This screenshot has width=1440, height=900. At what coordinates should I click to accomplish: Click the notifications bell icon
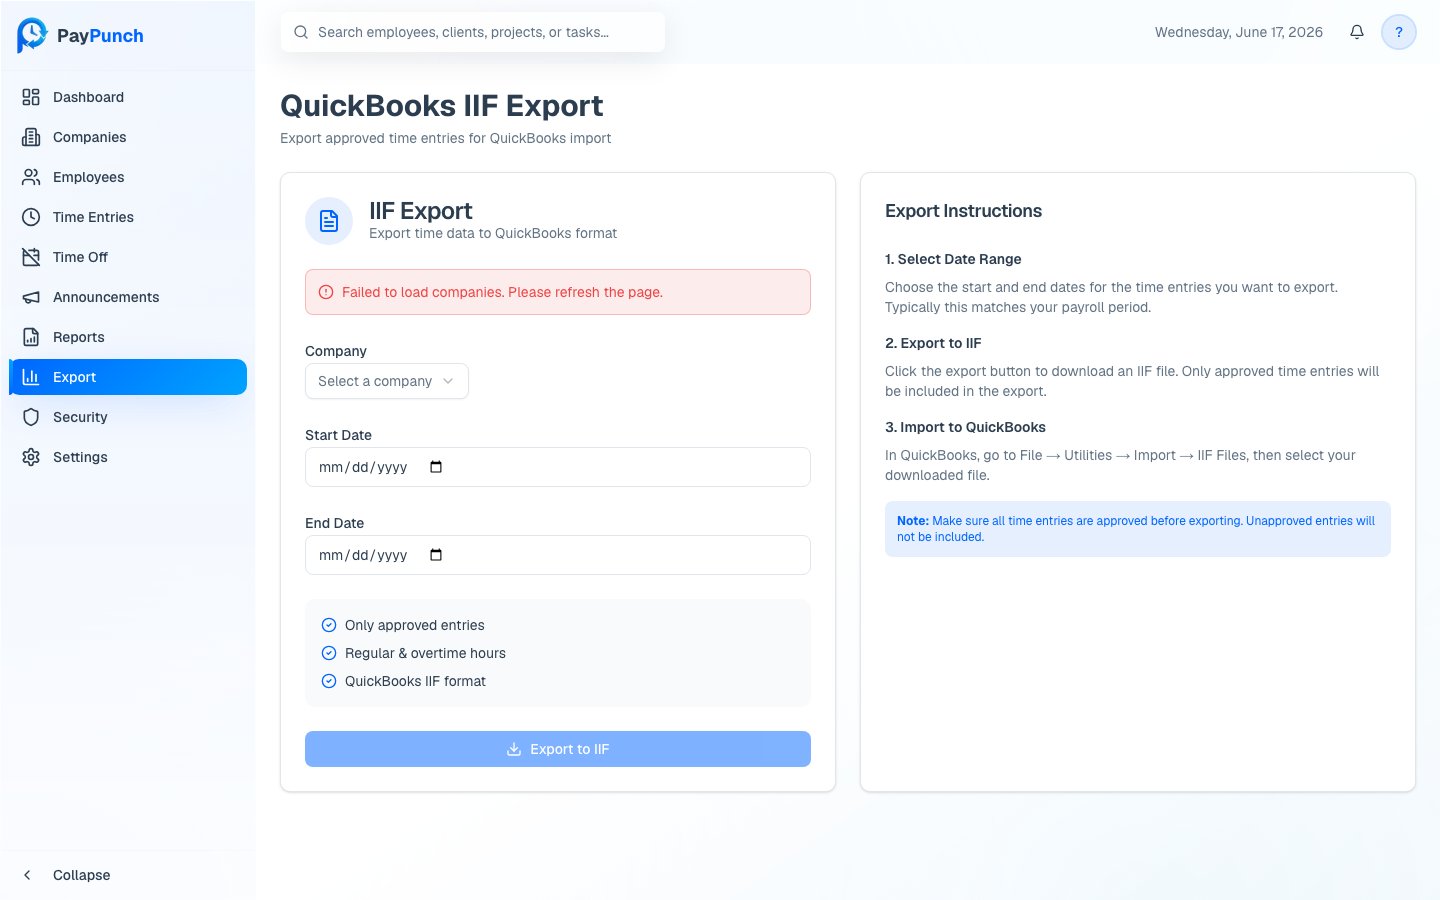[1357, 32]
